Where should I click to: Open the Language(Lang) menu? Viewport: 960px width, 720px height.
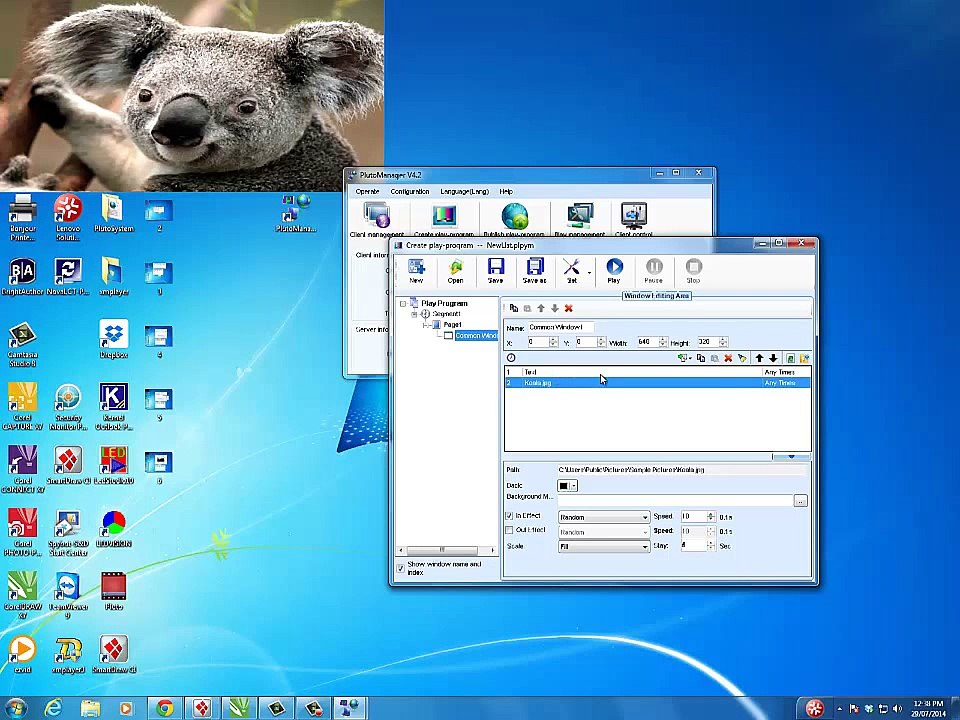click(464, 191)
